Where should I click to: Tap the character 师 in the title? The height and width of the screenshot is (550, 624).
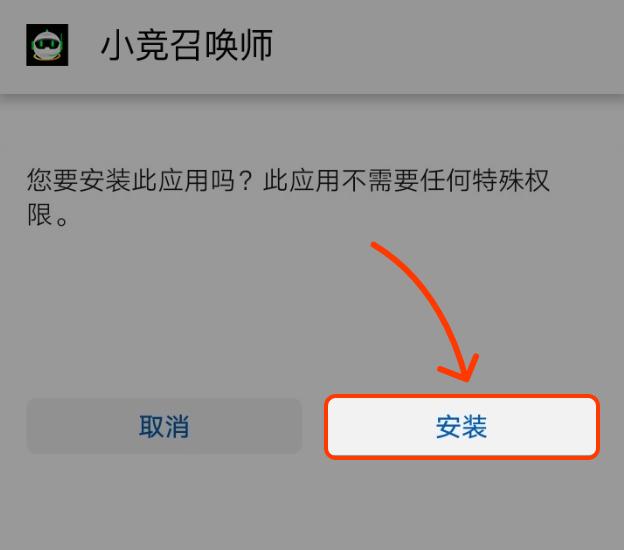tap(257, 45)
